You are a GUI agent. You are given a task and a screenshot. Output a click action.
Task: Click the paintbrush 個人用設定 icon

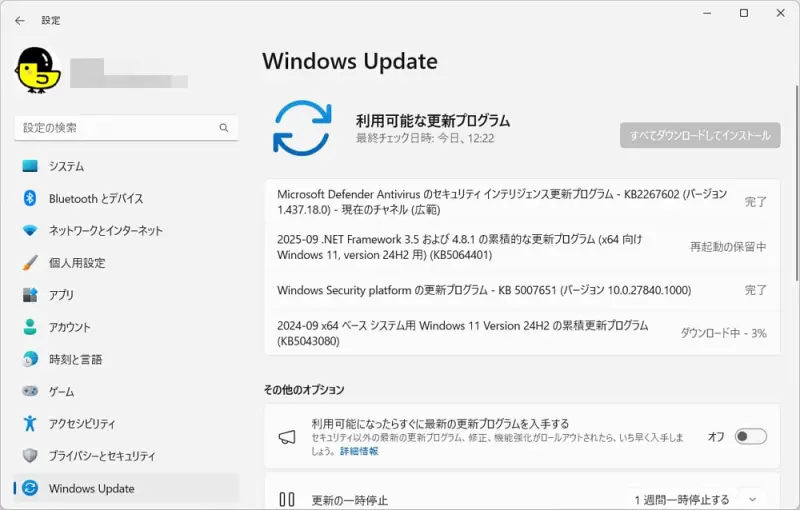[x=30, y=263]
